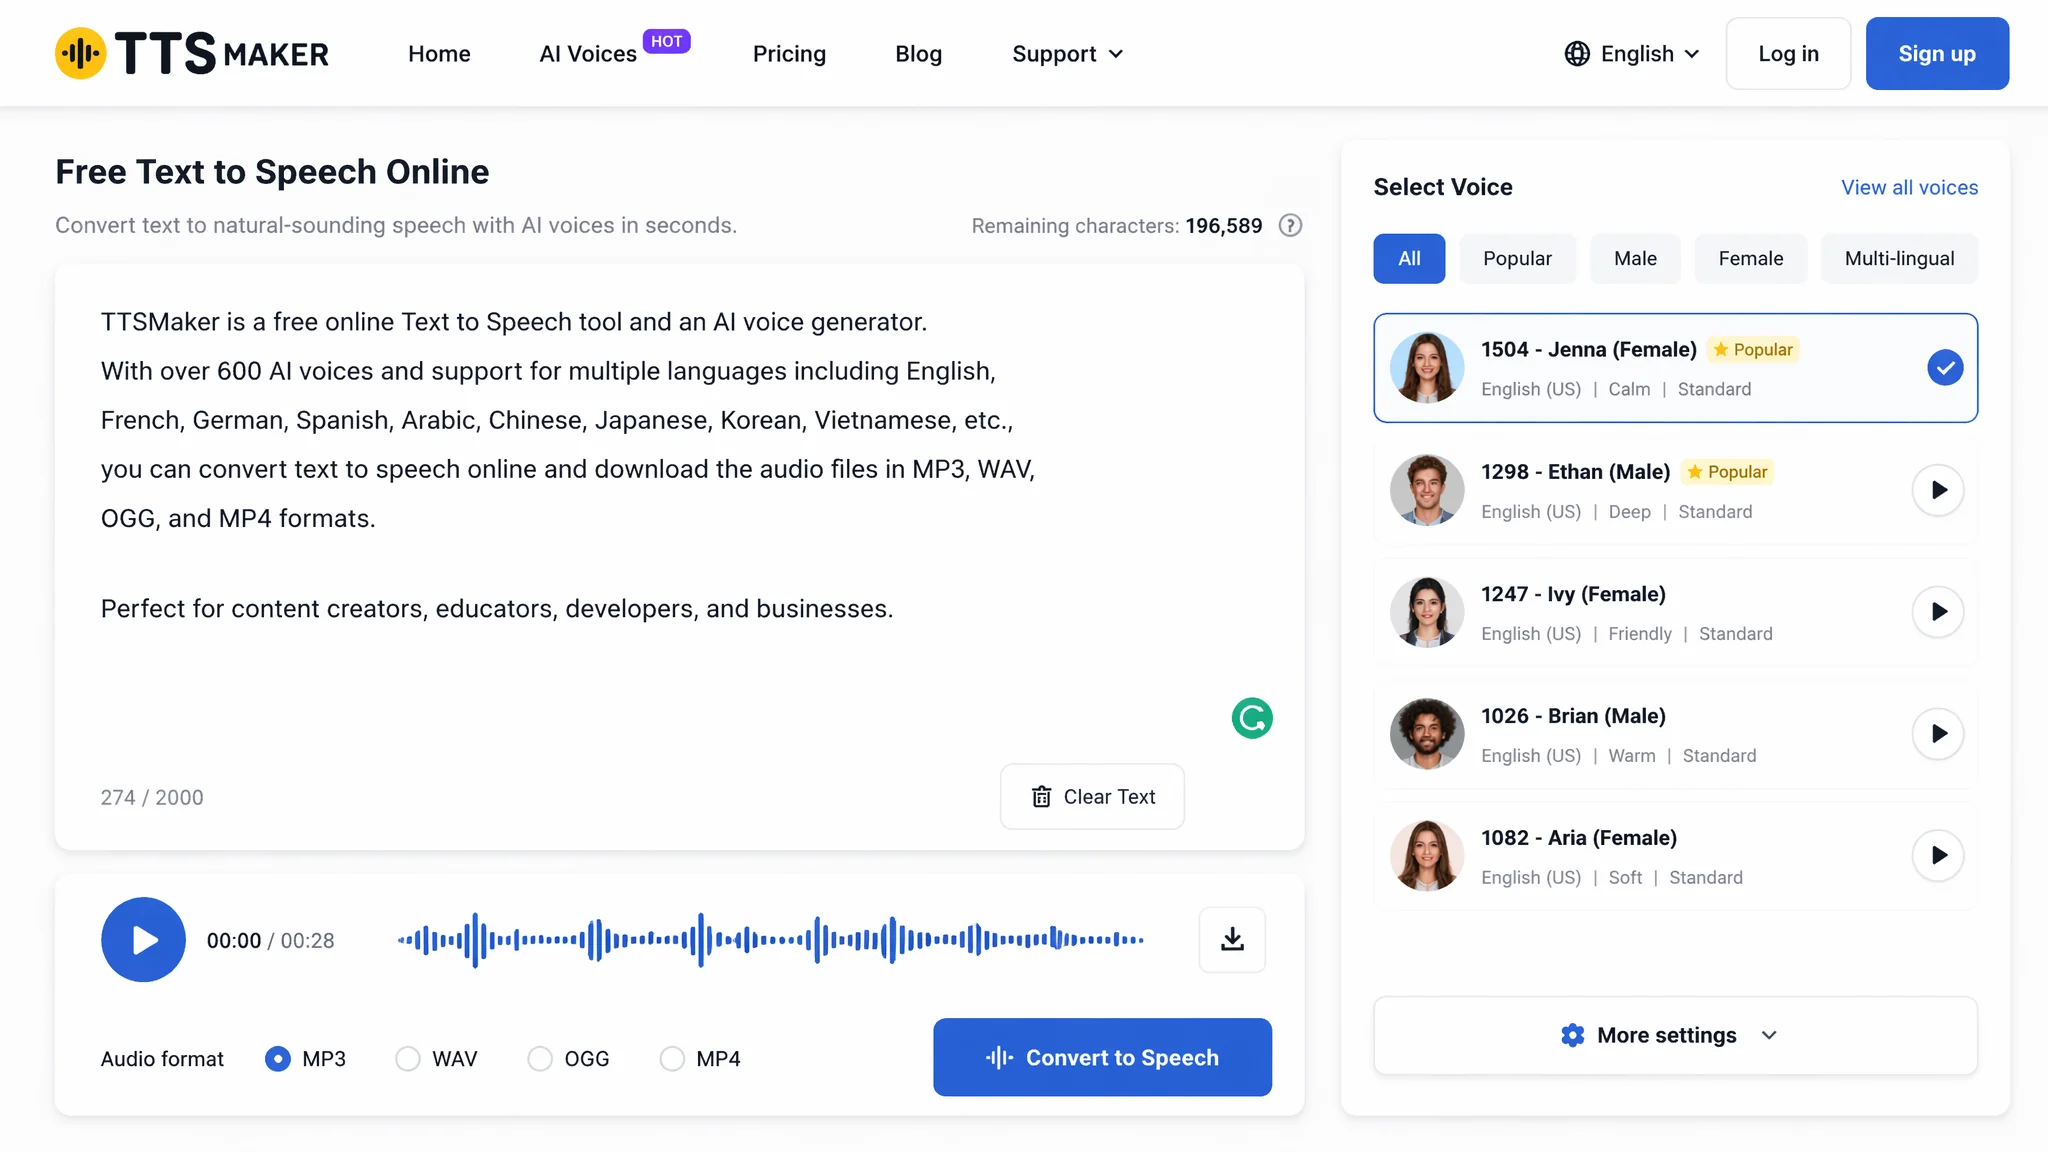Show All voices filter tab
The width and height of the screenshot is (2048, 1152).
pyautogui.click(x=1409, y=259)
